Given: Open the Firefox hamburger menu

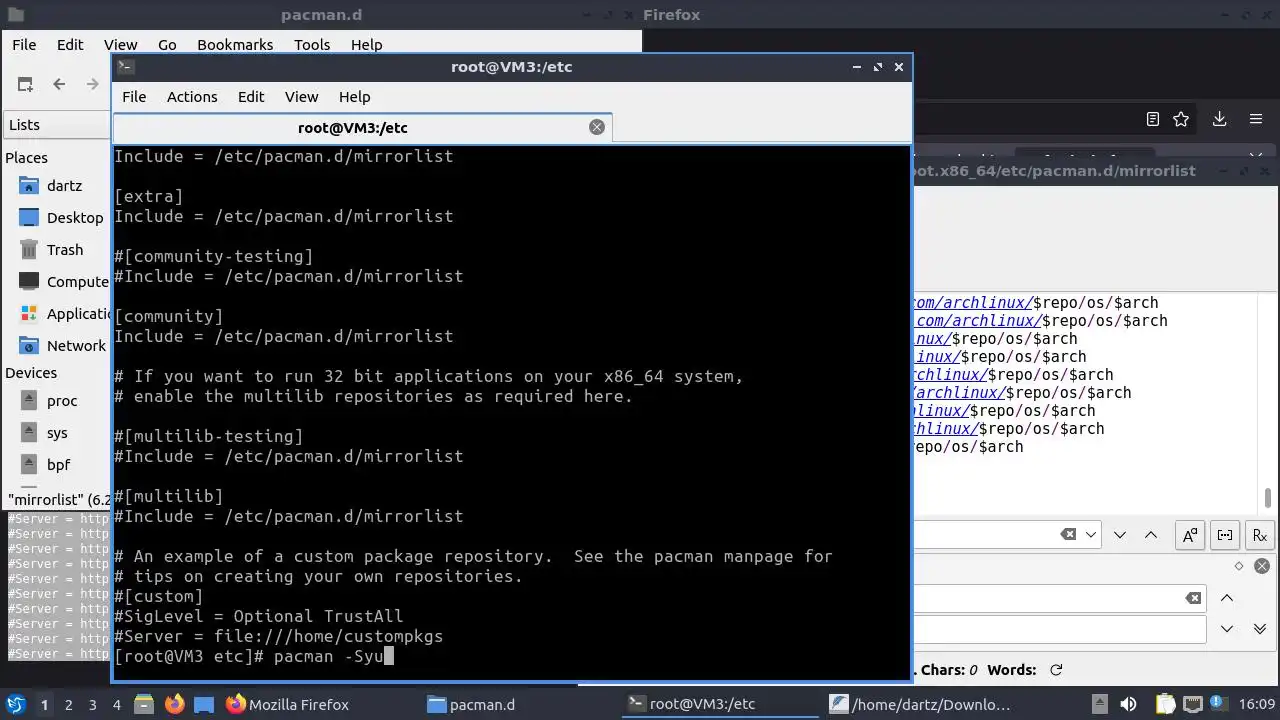Looking at the screenshot, I should pos(1256,119).
